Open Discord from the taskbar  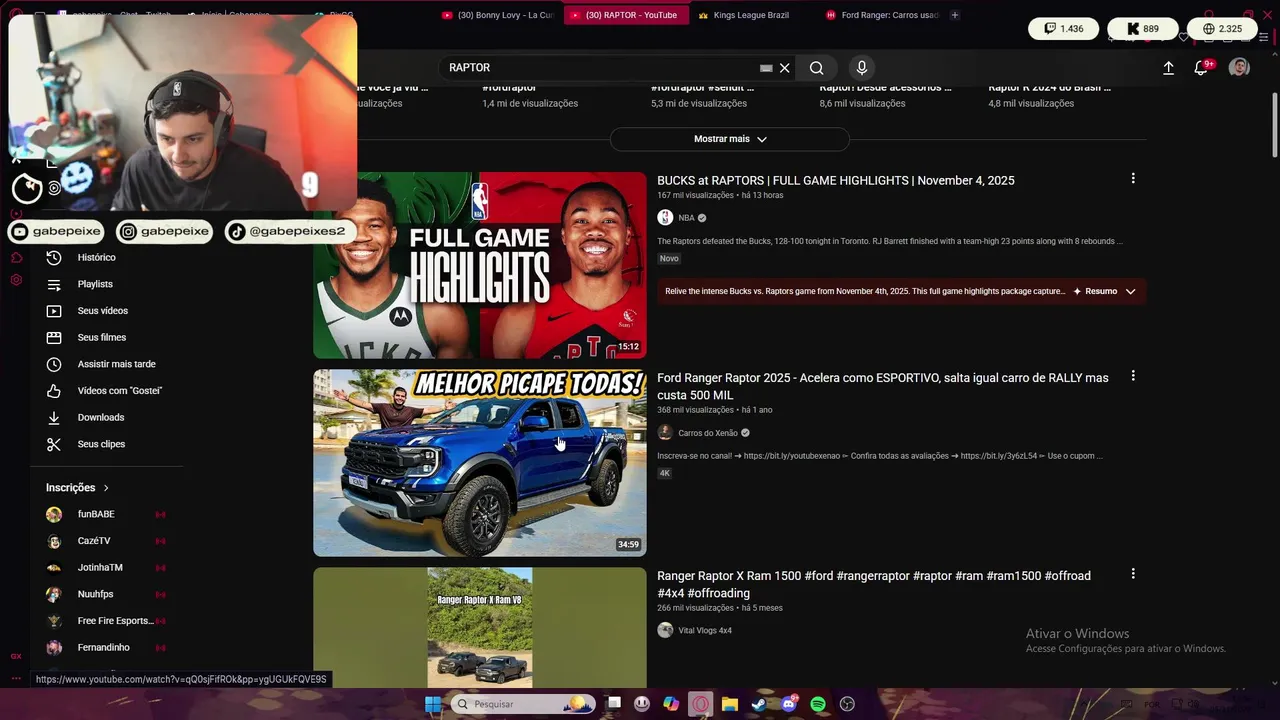coord(789,704)
